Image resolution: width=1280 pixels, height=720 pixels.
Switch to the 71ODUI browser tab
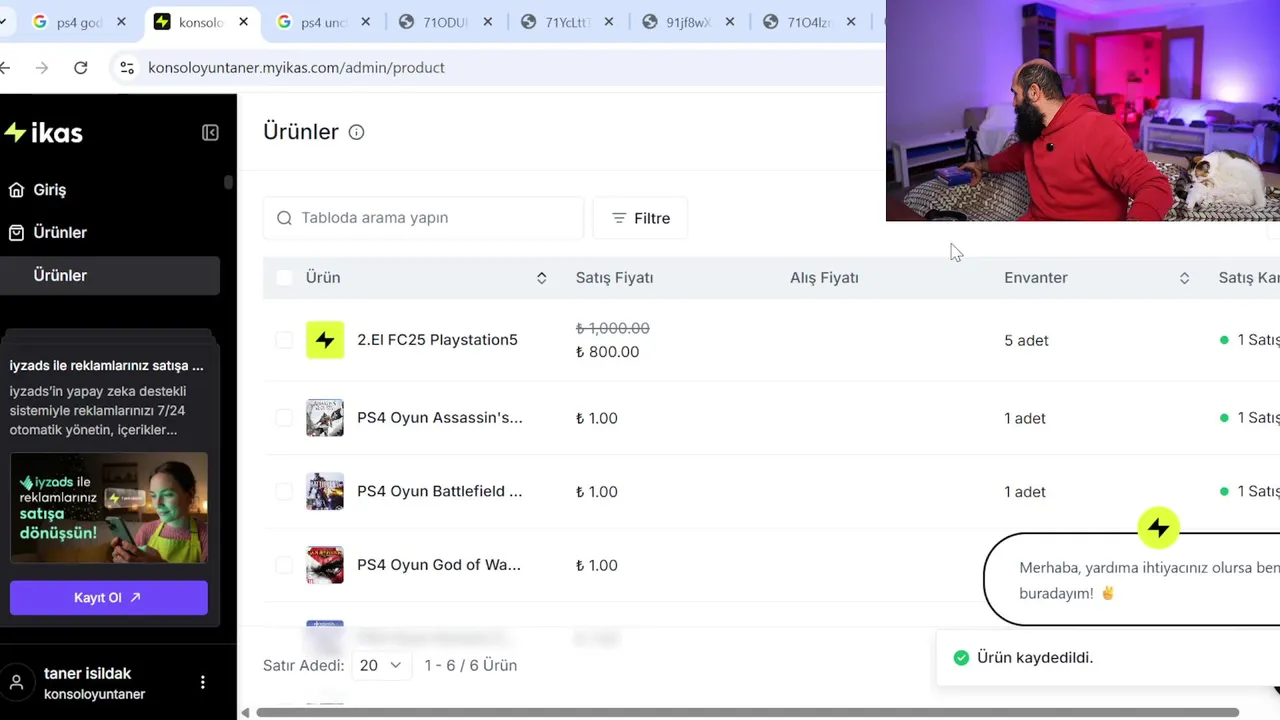pyautogui.click(x=444, y=22)
